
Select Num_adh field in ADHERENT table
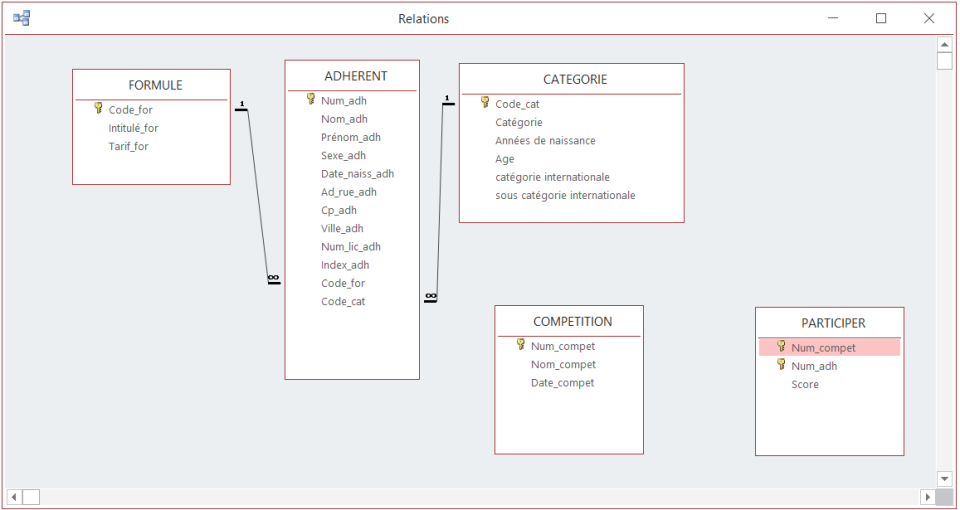(344, 101)
